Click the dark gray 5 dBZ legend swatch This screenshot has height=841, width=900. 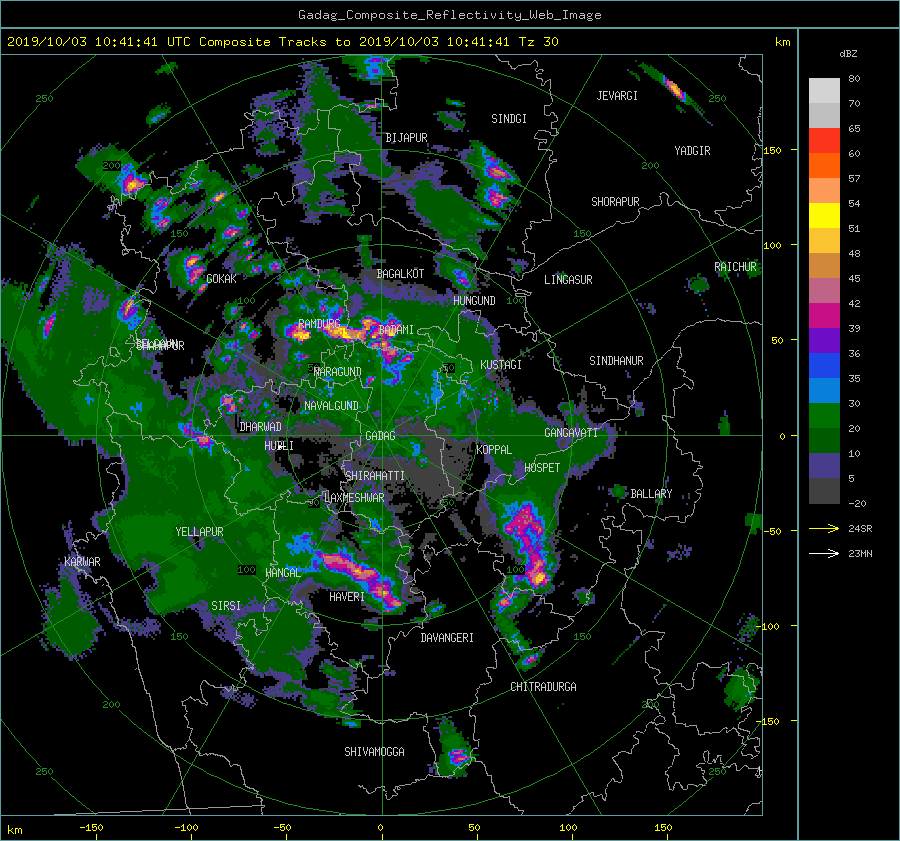point(824,490)
